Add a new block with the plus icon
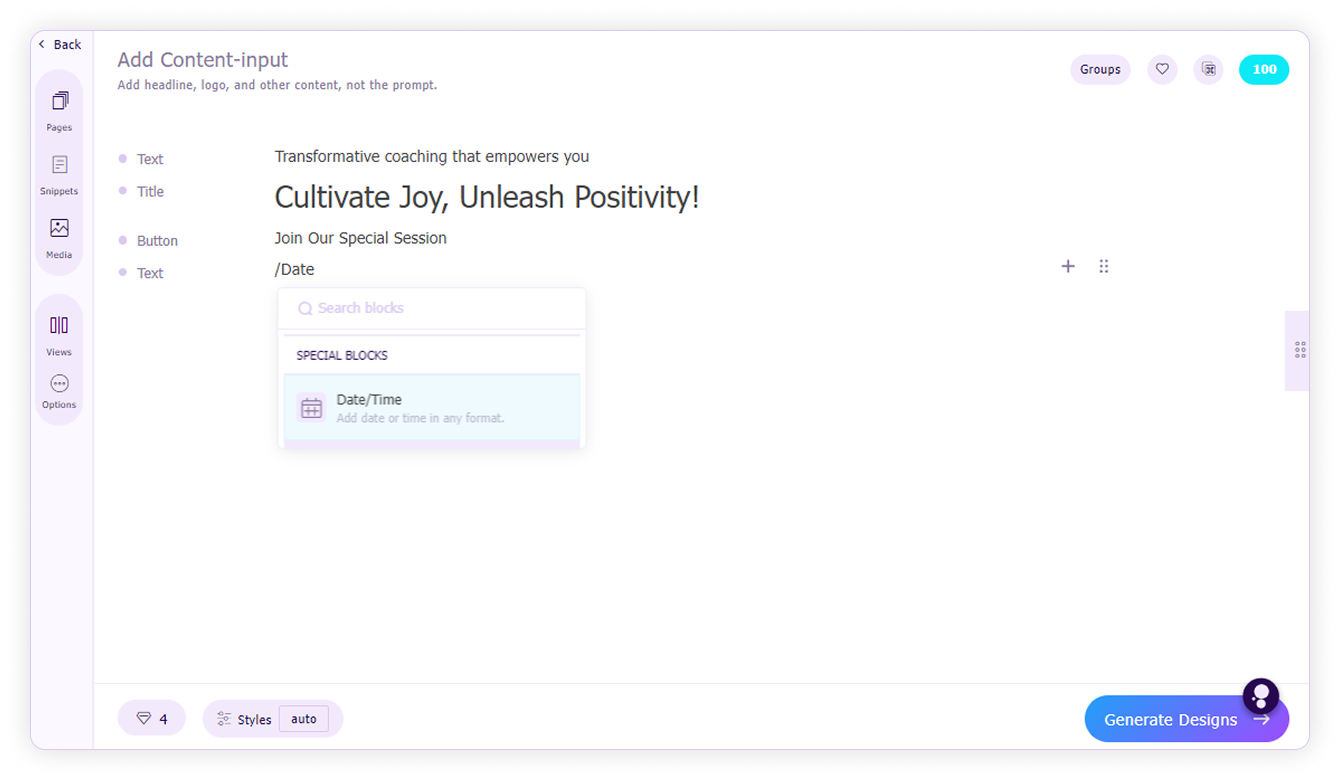The image size is (1340, 780). (1068, 266)
